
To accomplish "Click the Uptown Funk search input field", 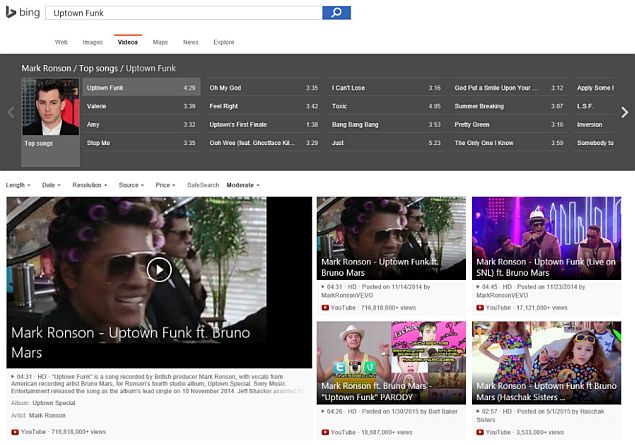I will click(183, 13).
